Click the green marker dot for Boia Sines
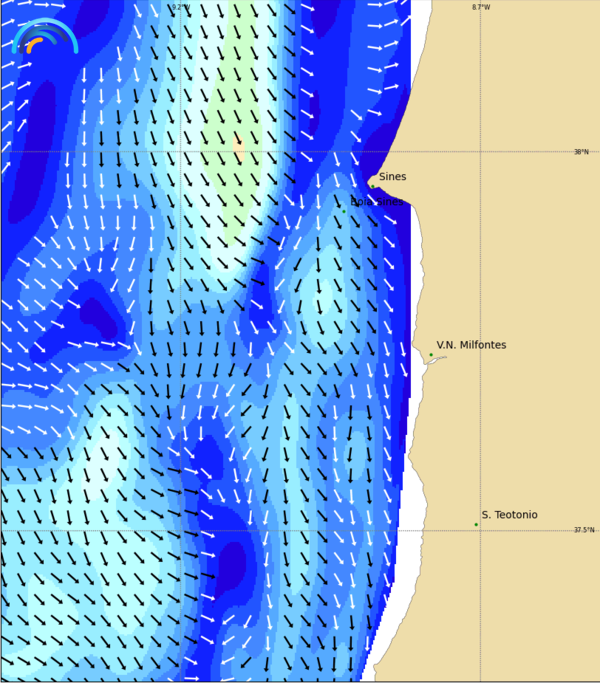Viewport: 600px width, 683px height. tap(344, 211)
